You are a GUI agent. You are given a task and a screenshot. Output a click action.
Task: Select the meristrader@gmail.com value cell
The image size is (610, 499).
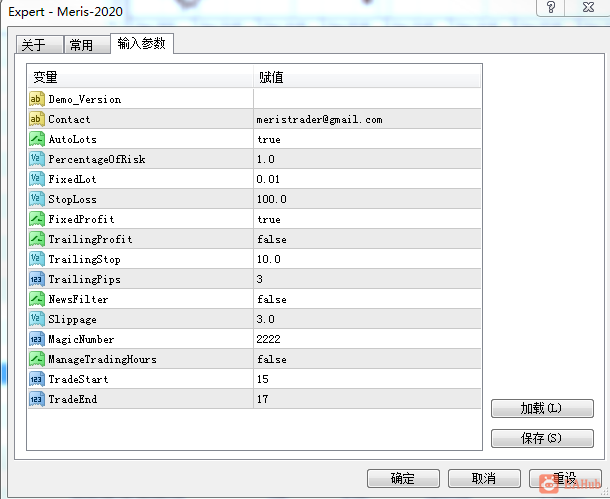click(367, 119)
